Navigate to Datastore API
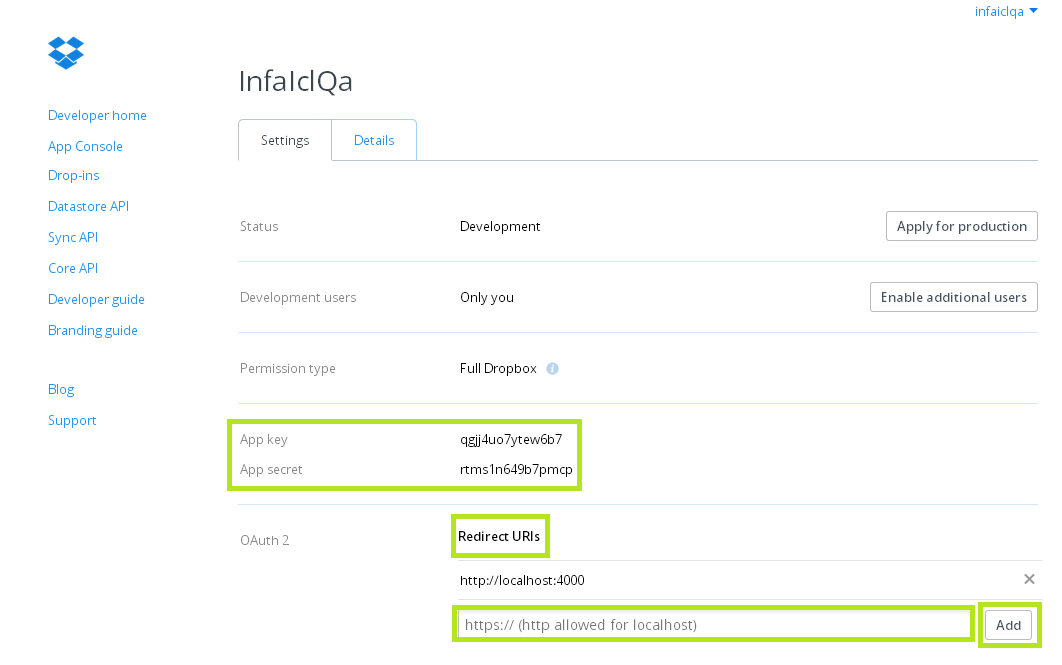 click(88, 207)
